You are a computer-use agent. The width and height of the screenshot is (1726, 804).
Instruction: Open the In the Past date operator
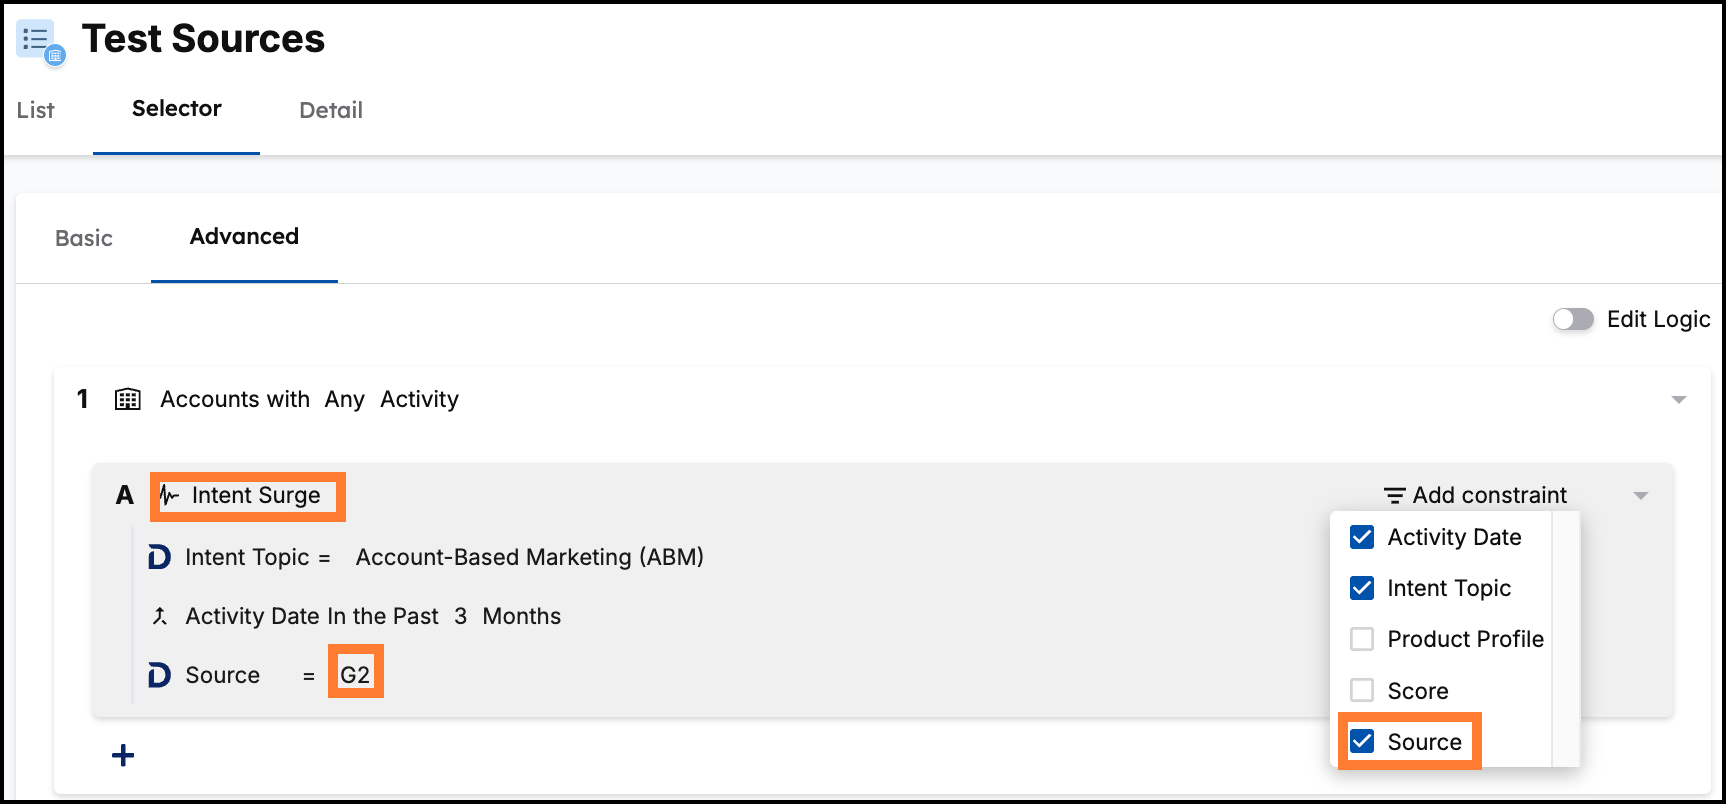pos(383,616)
